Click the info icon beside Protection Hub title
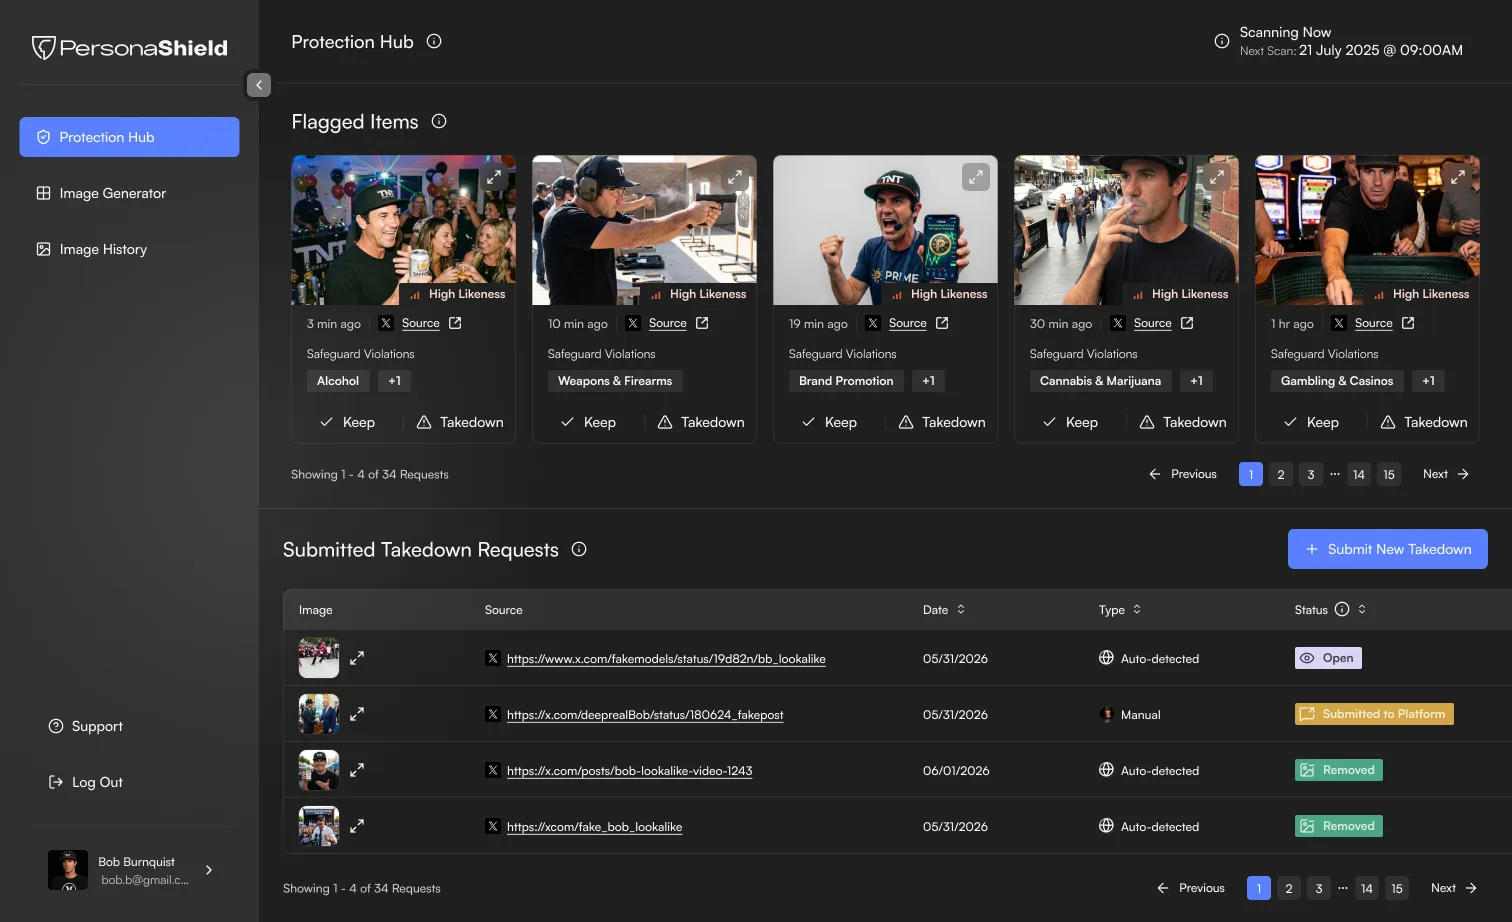This screenshot has width=1512, height=922. pyautogui.click(x=434, y=41)
